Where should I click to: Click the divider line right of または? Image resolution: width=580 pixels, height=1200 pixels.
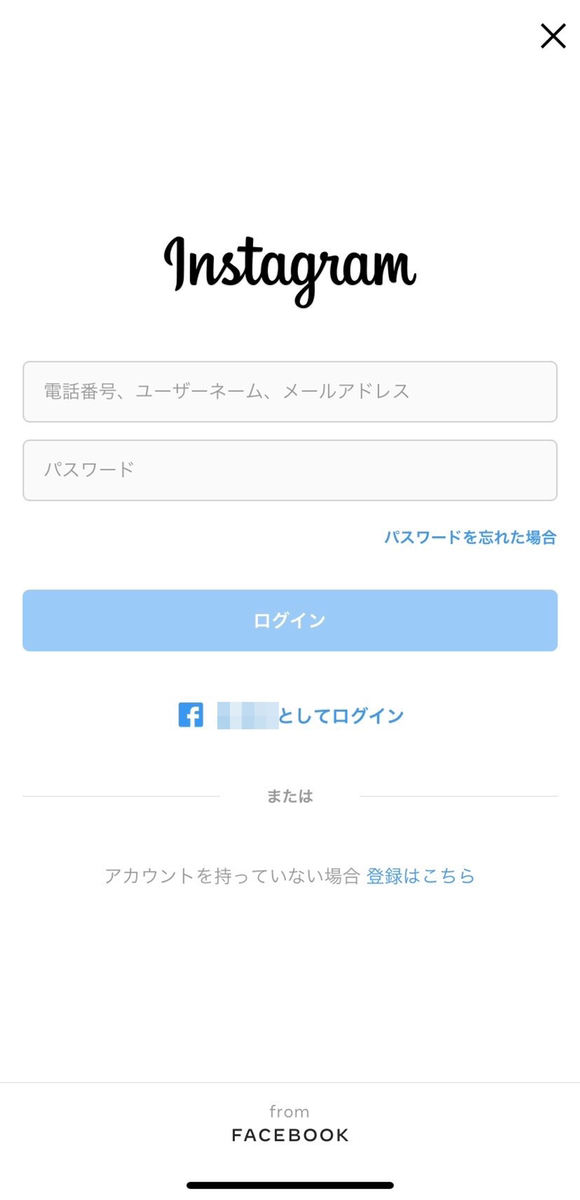[x=458, y=797]
